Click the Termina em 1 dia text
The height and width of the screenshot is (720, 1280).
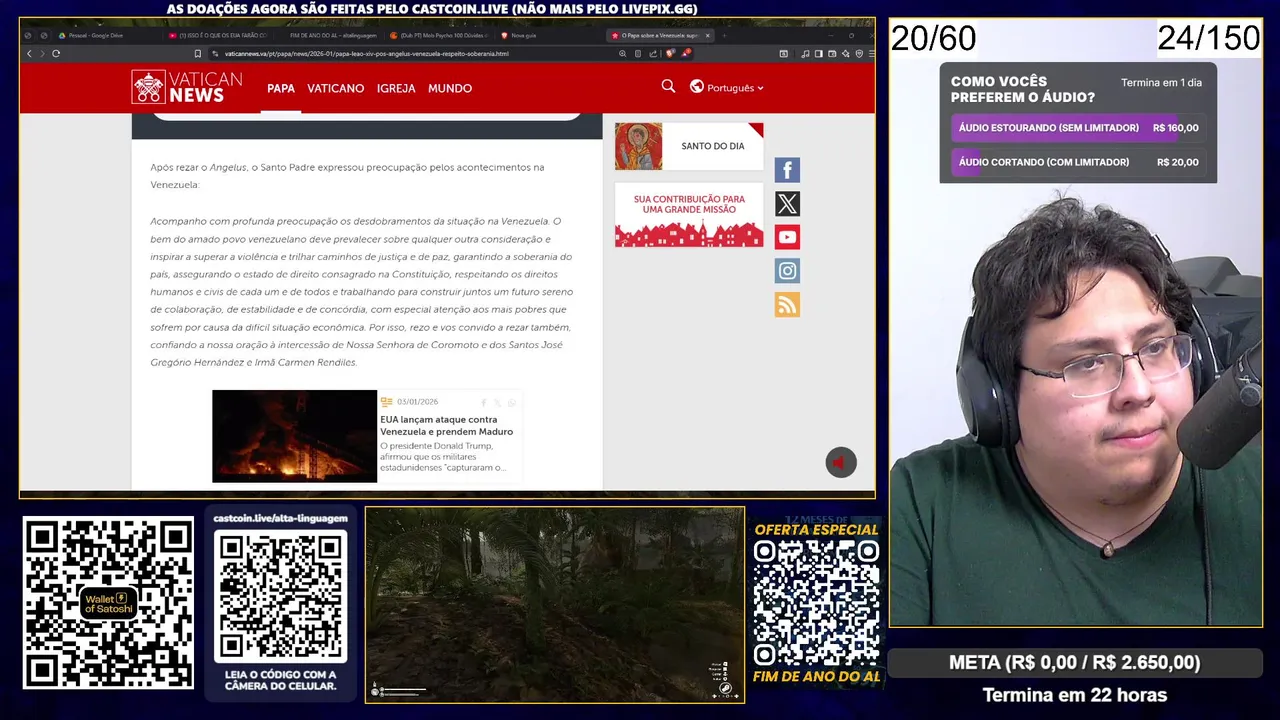click(1161, 83)
